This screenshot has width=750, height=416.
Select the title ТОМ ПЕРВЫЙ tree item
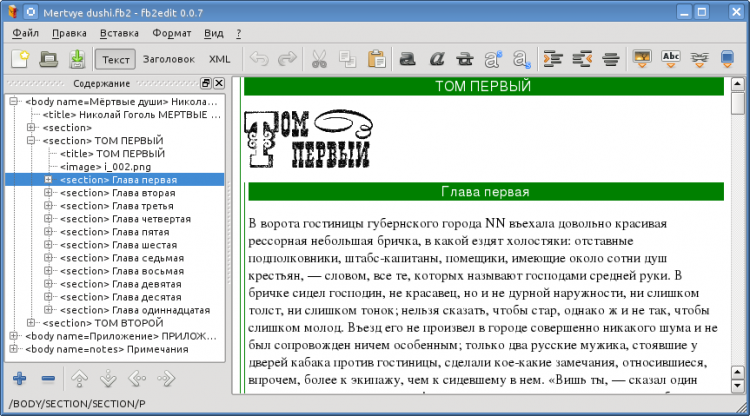[112, 153]
